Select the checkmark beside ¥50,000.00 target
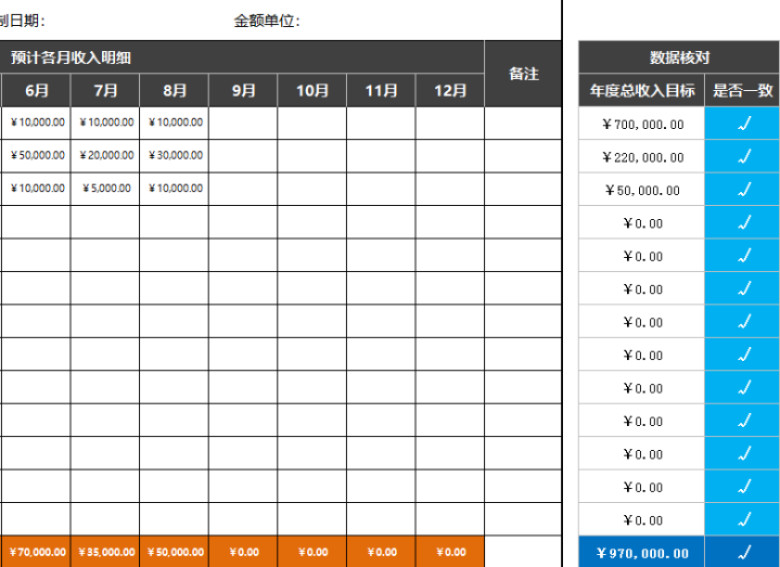The height and width of the screenshot is (567, 780). tap(744, 189)
